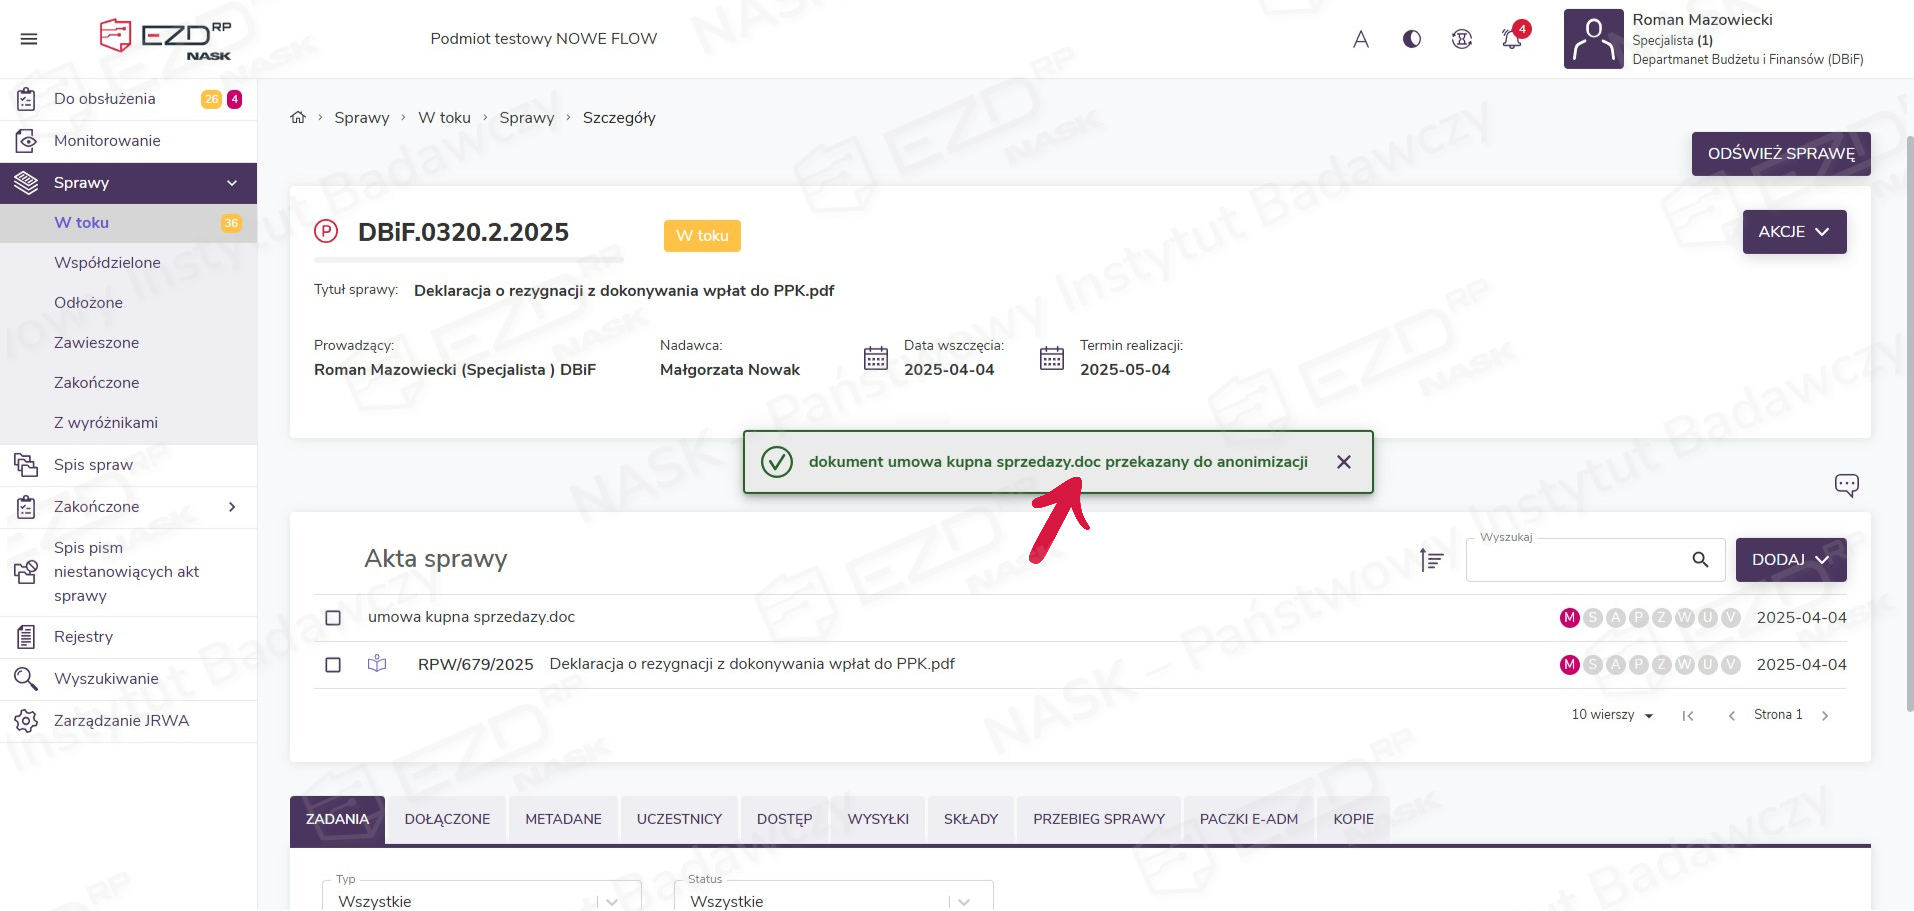The width and height of the screenshot is (1914, 911).
Task: Open the DODAJ dropdown menu
Action: click(x=1790, y=560)
